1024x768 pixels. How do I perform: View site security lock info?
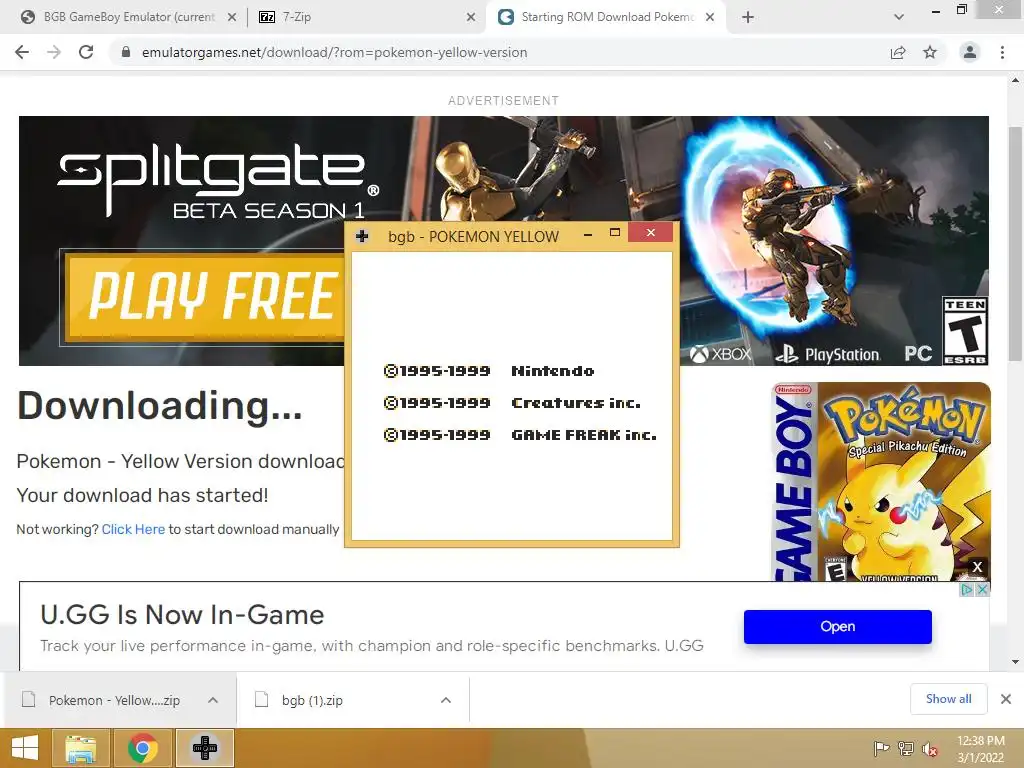point(126,52)
